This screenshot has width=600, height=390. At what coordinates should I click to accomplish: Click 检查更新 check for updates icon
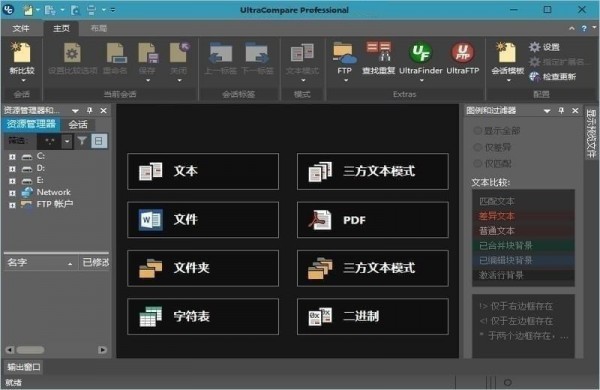point(535,77)
